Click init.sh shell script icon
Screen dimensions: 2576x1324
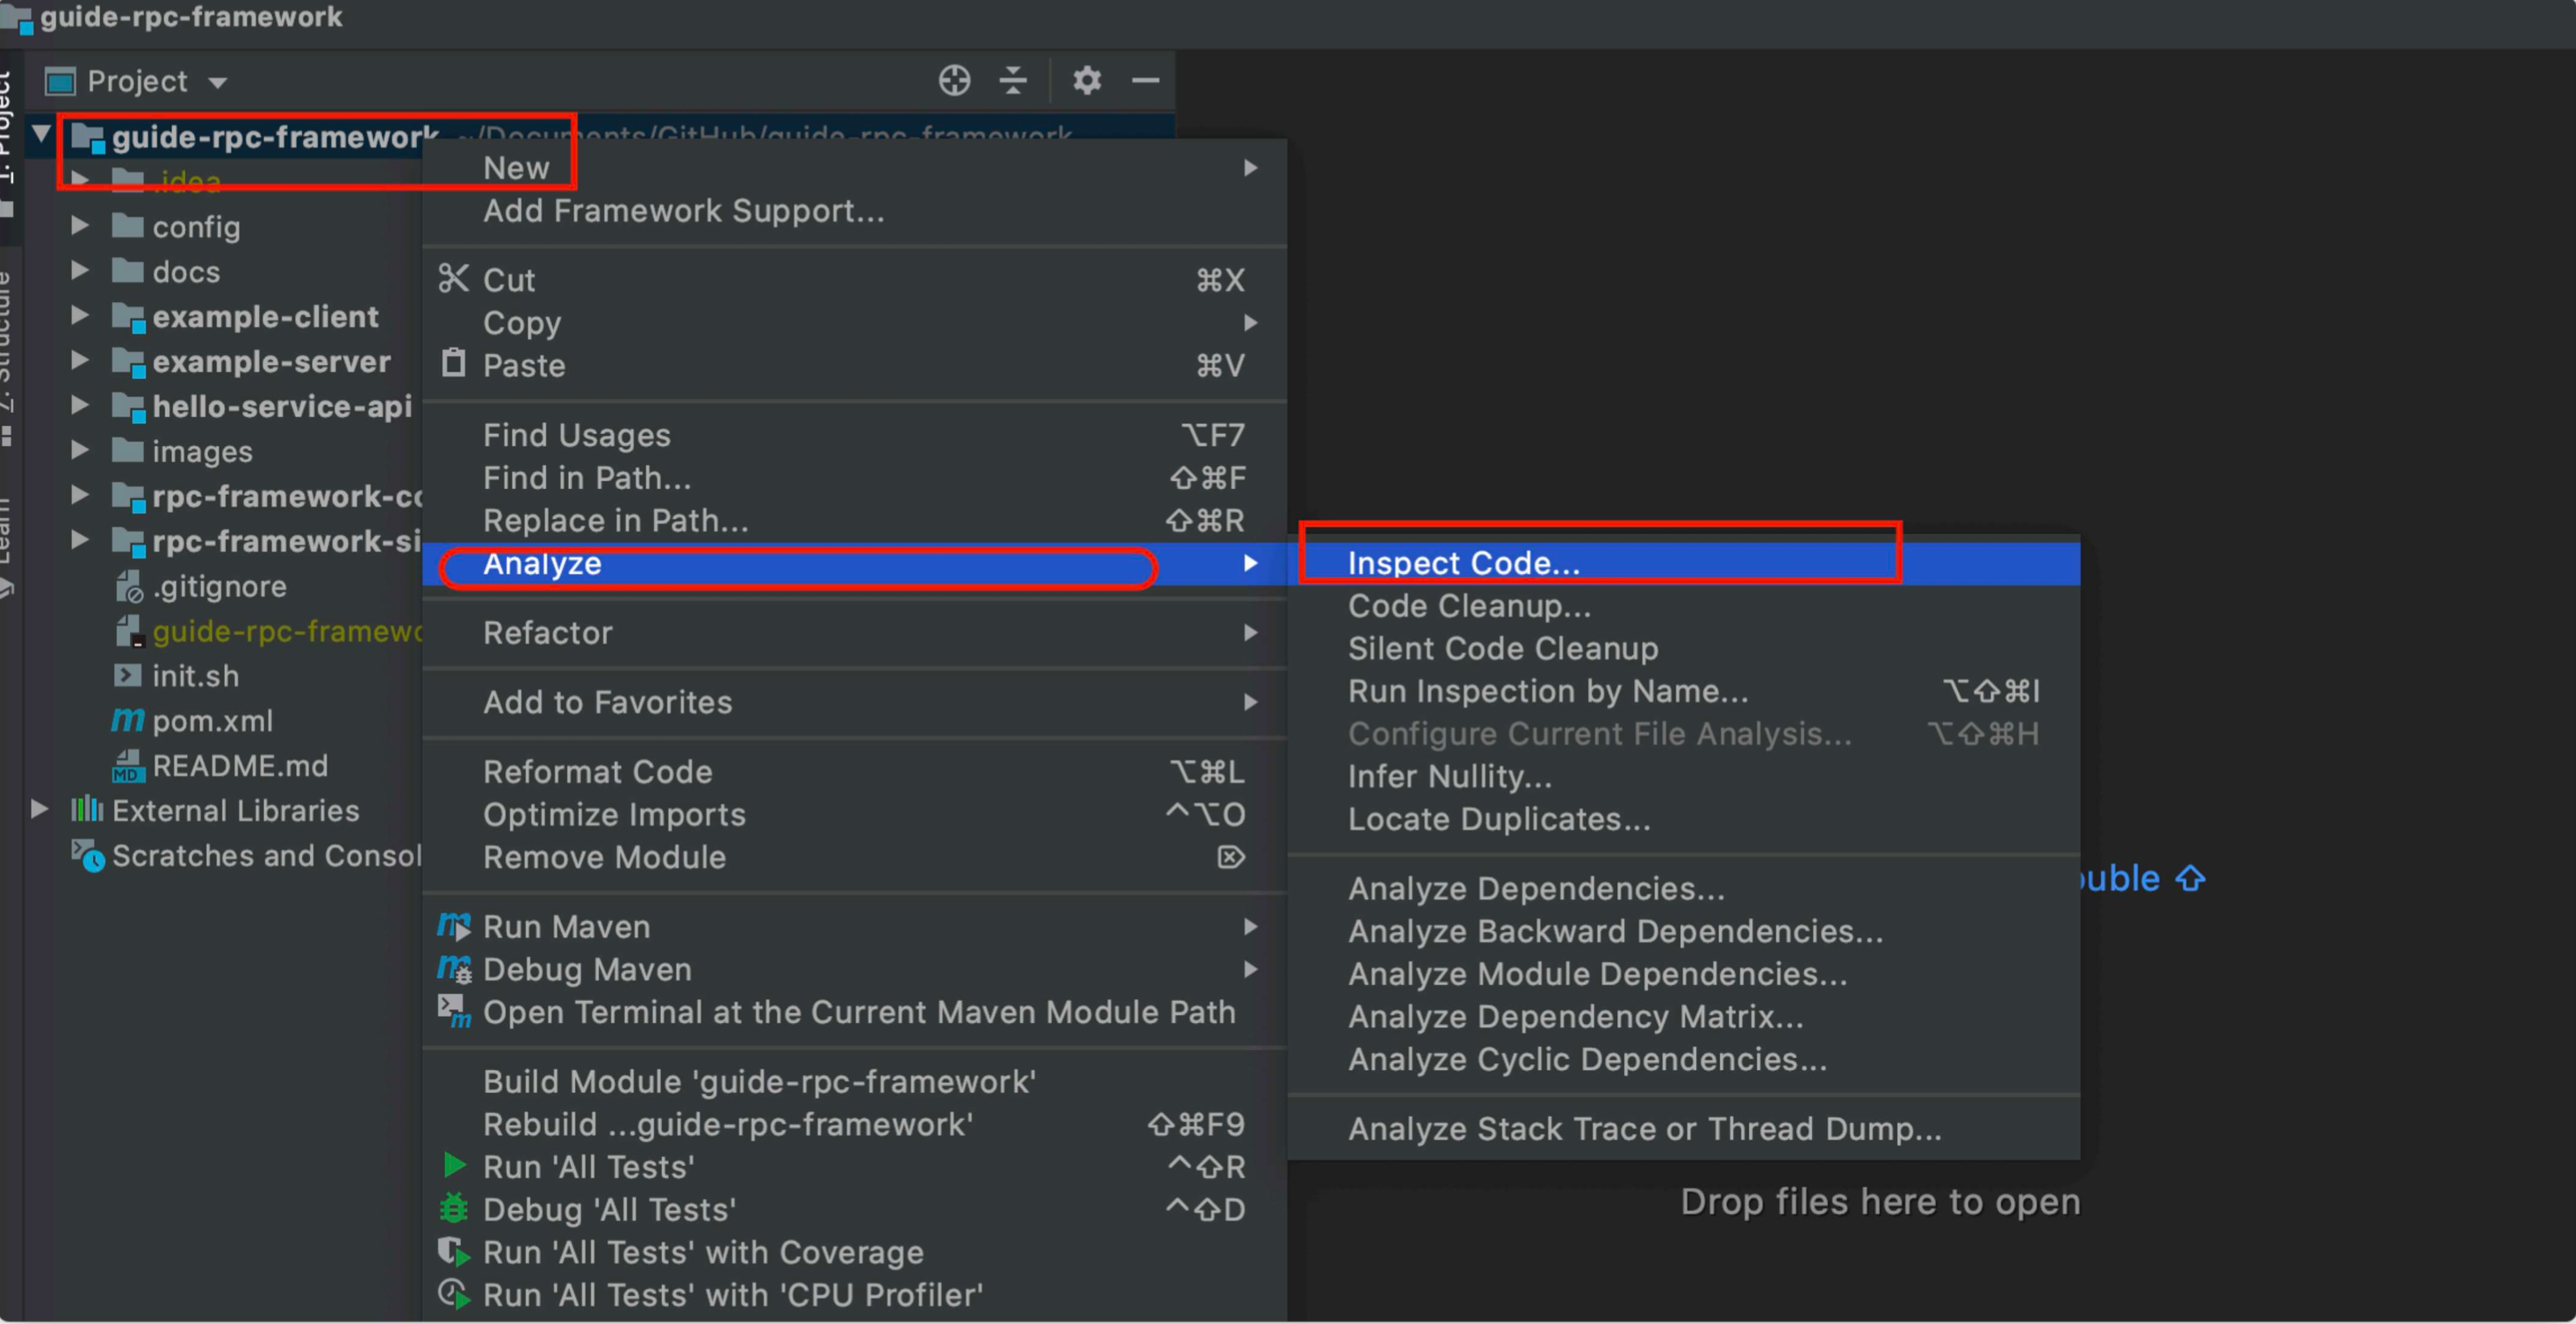pyautogui.click(x=127, y=675)
